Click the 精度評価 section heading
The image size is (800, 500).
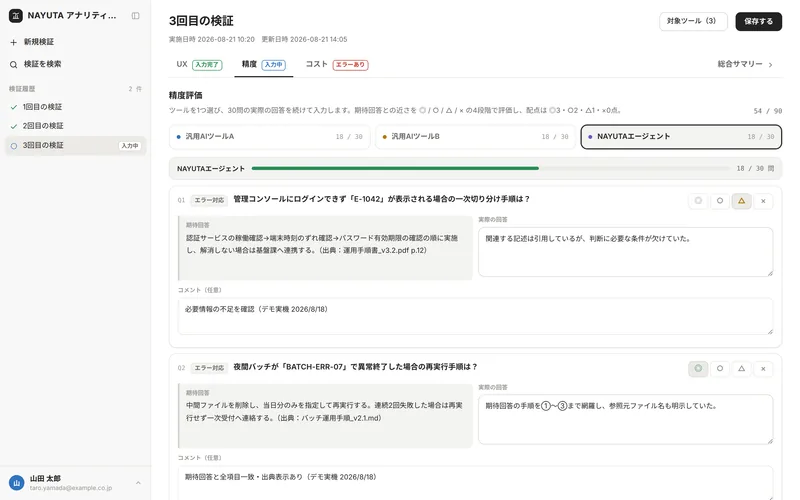(186, 95)
